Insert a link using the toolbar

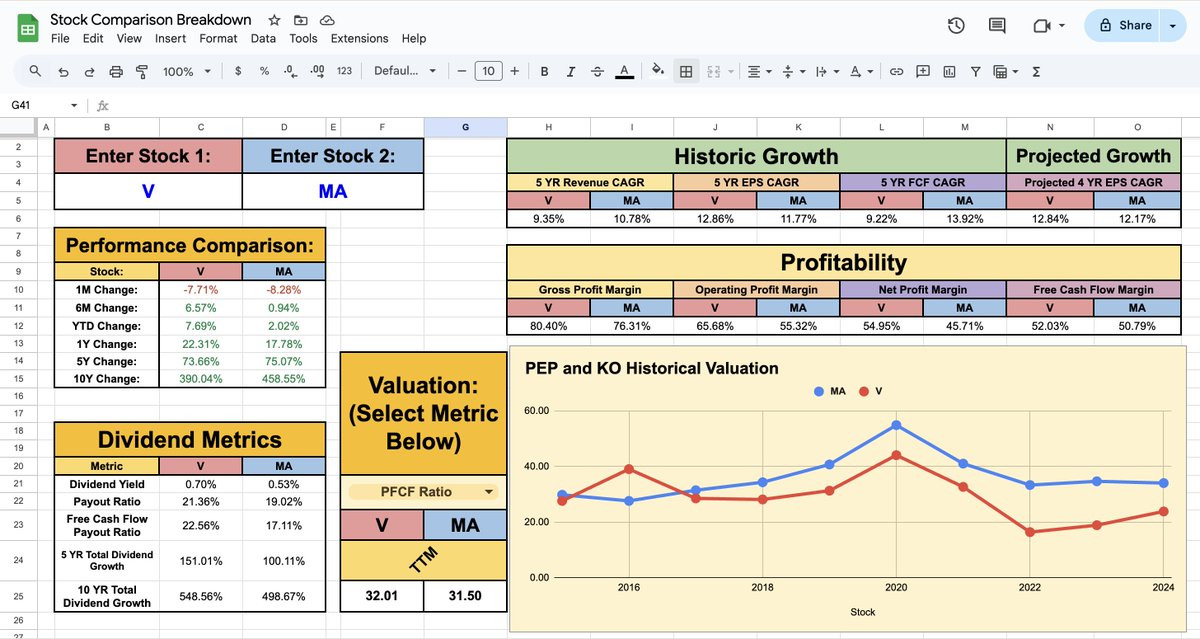tap(897, 71)
